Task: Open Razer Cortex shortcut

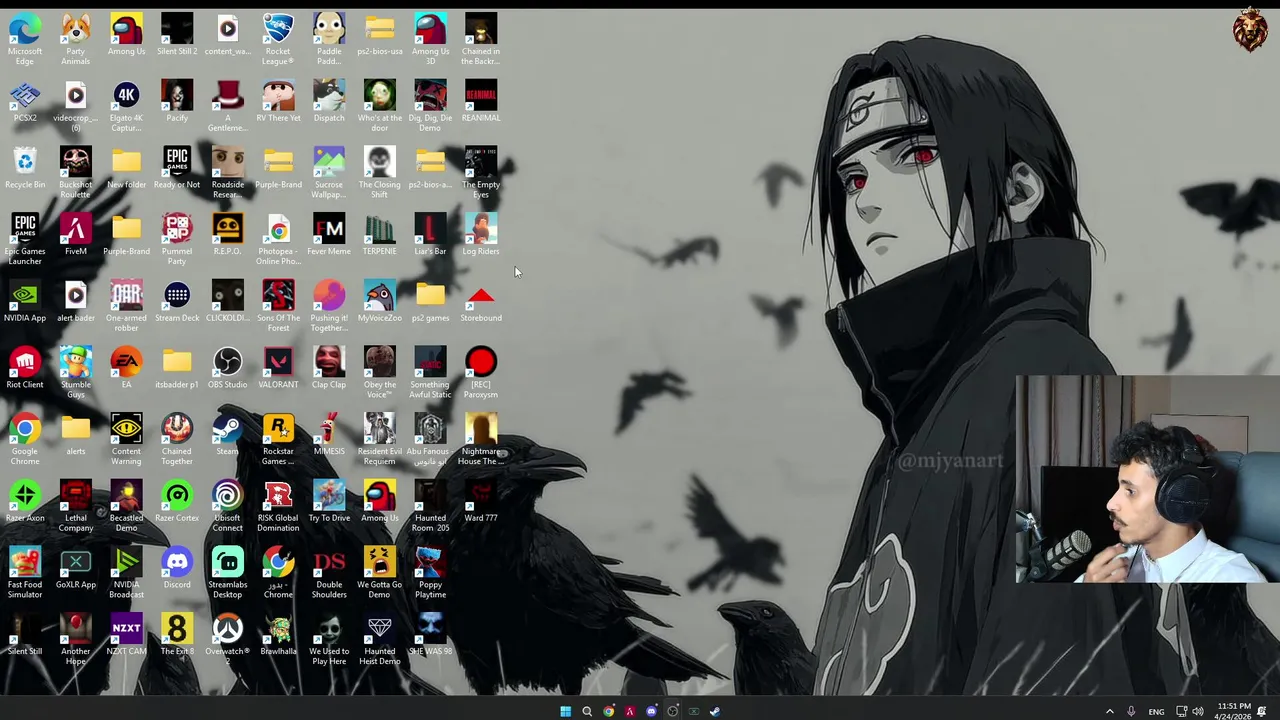Action: point(177,502)
